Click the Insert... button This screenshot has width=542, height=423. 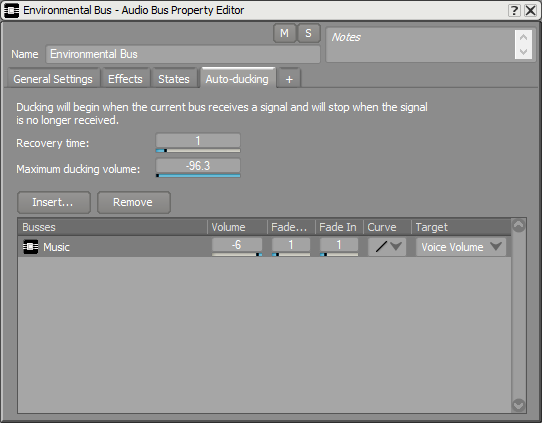coord(54,202)
